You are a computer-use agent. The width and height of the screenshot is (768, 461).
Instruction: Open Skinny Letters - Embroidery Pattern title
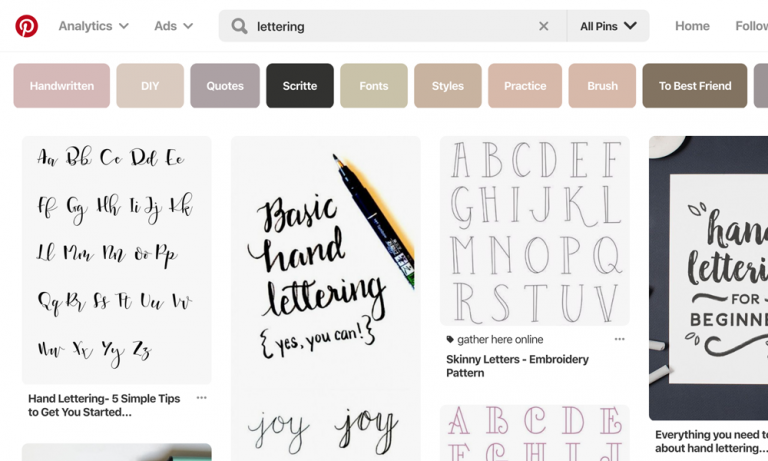click(517, 366)
